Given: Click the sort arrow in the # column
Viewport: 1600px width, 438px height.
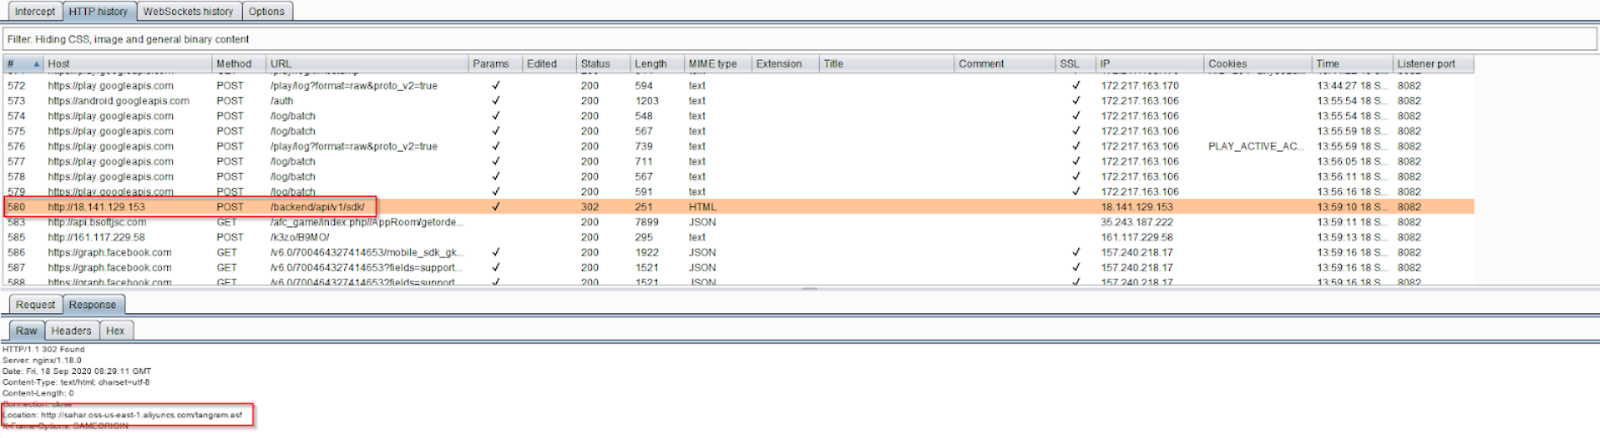Looking at the screenshot, I should [37, 64].
